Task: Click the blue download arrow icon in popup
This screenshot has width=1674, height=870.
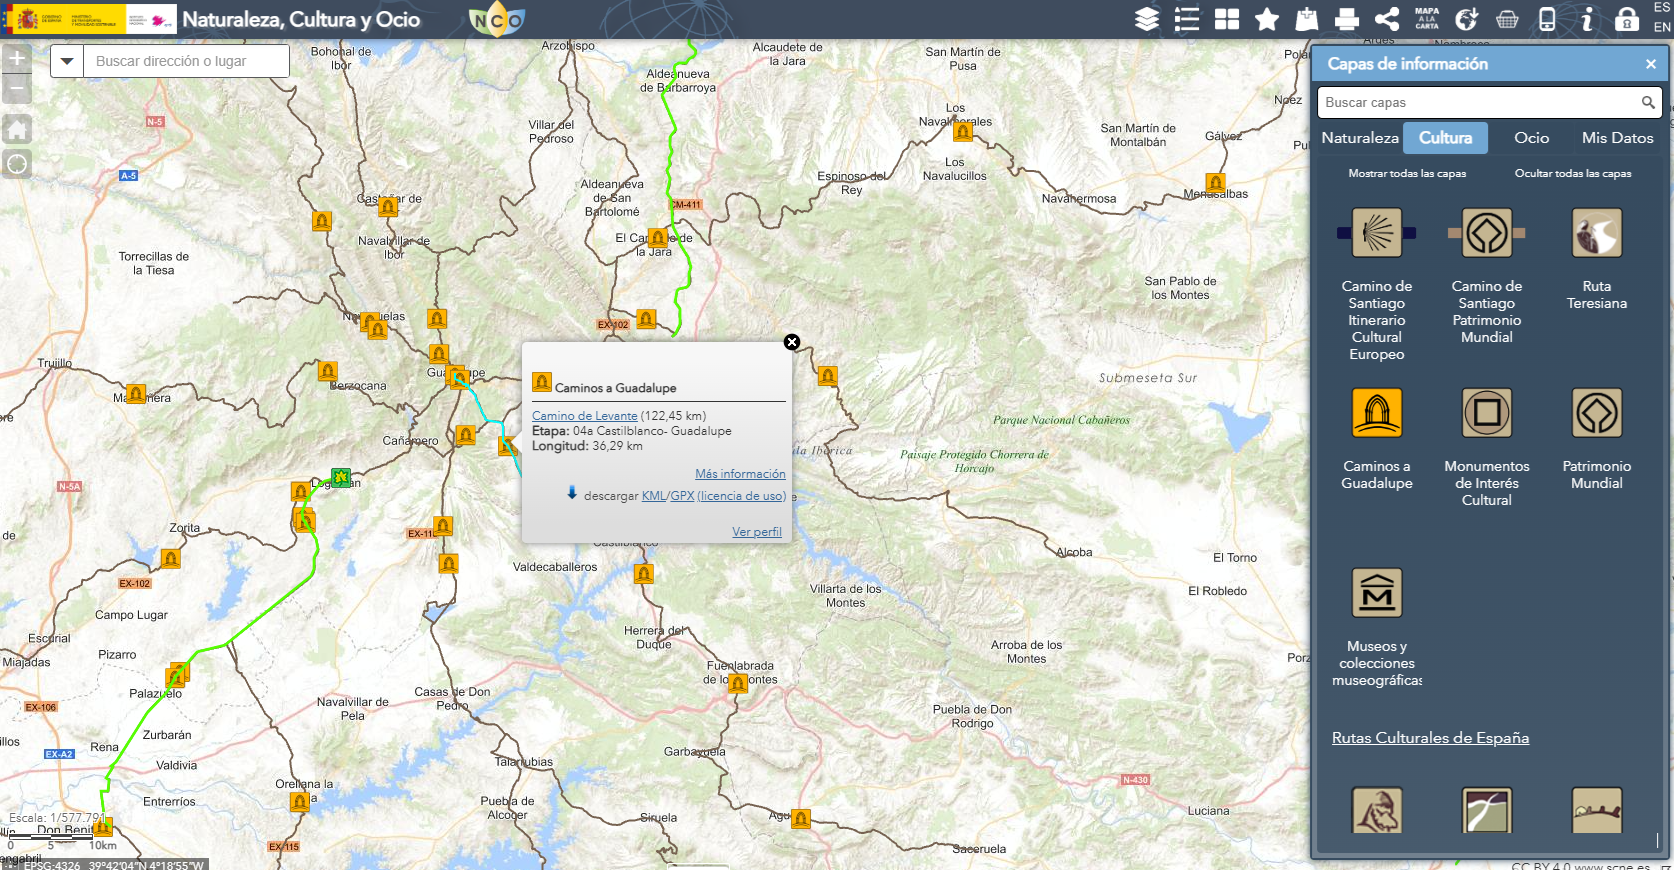Action: click(572, 493)
